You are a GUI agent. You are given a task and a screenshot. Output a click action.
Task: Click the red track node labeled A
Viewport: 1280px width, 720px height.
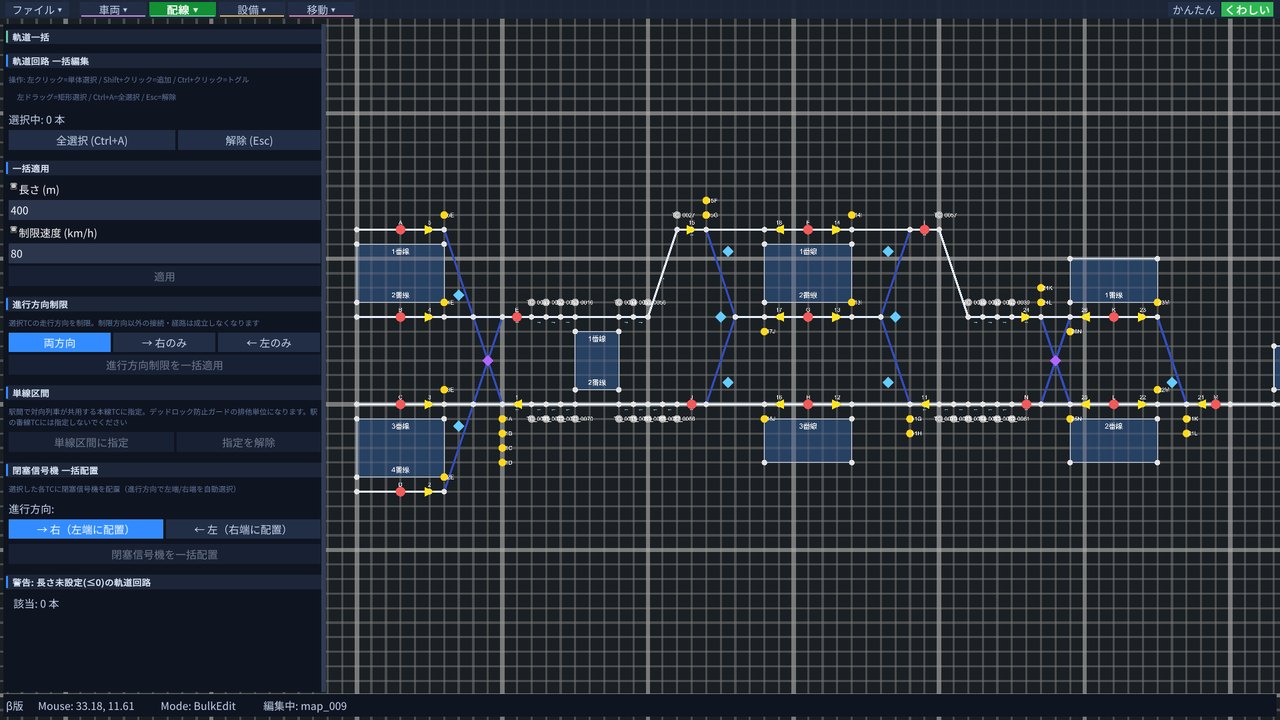click(400, 229)
